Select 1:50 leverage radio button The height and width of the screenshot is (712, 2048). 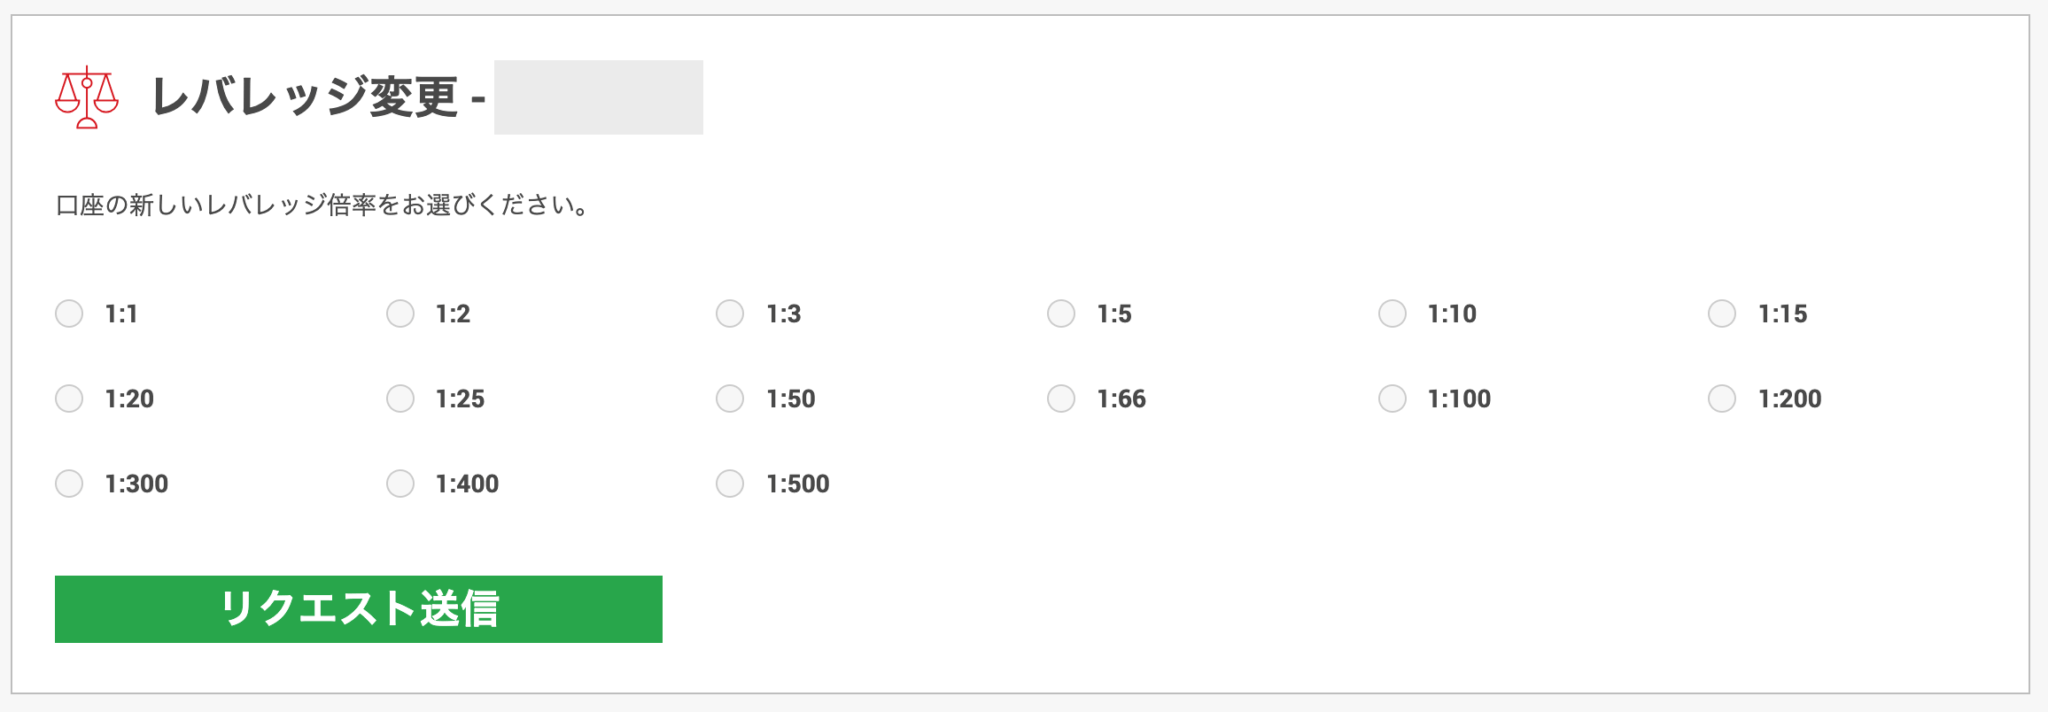(730, 399)
